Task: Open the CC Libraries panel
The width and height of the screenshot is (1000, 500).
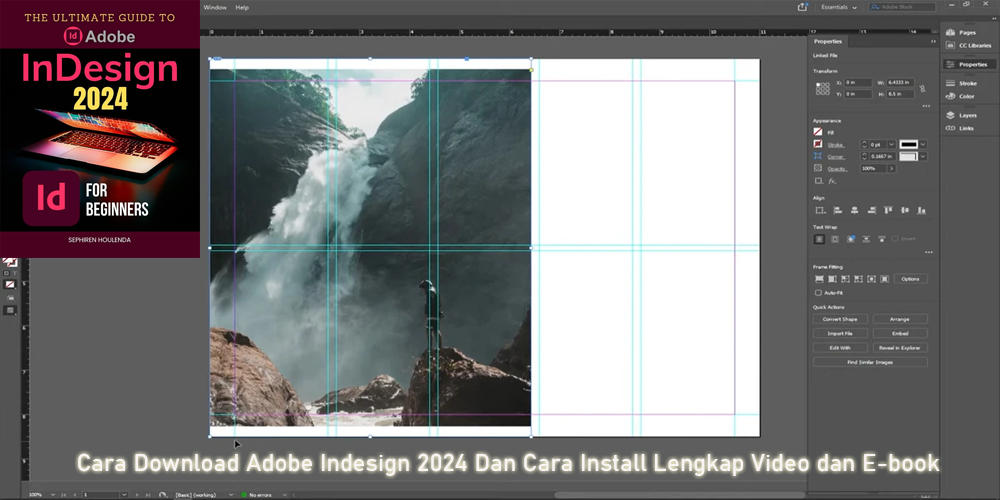Action: point(966,45)
